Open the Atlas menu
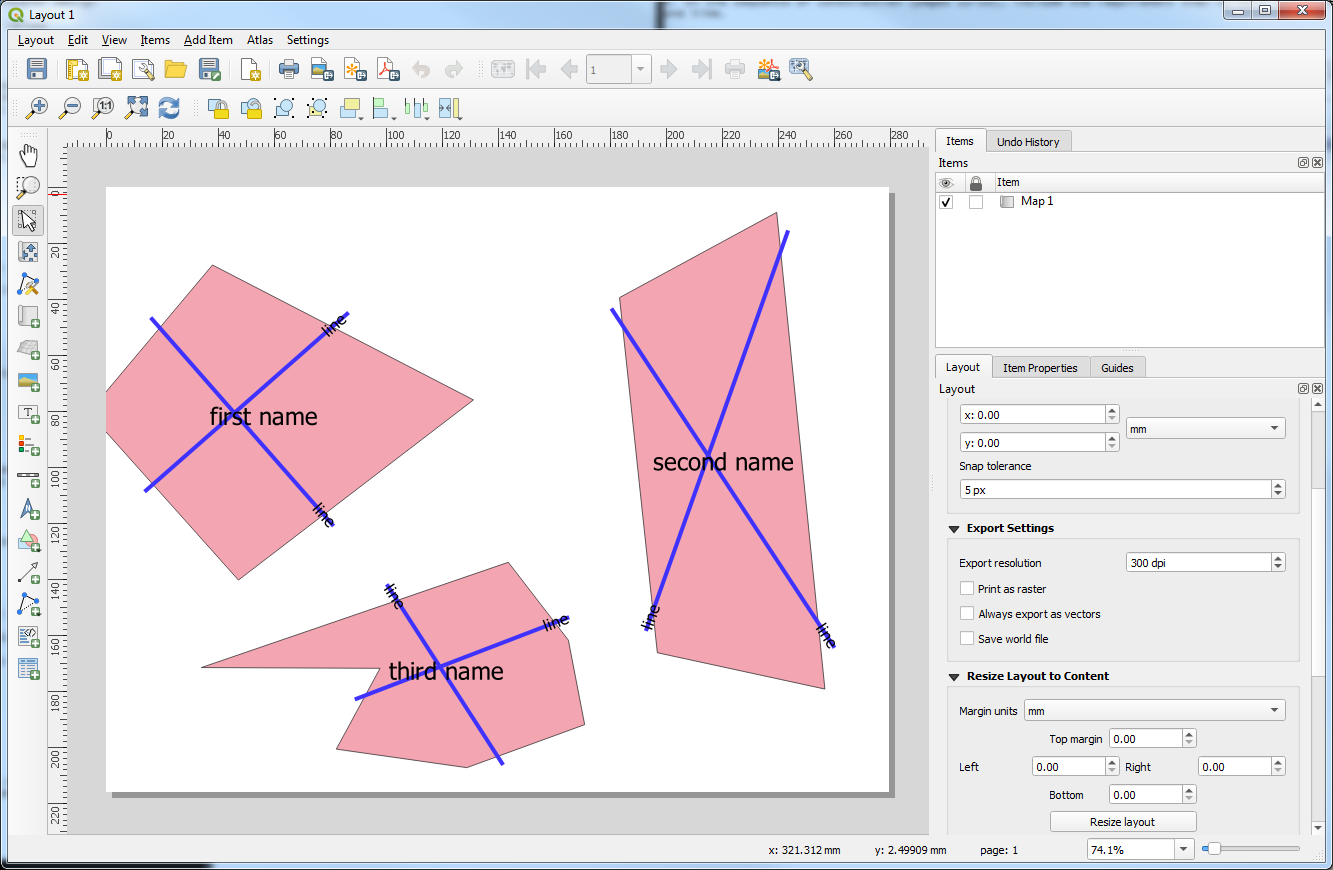Screen dimensions: 1333x870 (259, 39)
